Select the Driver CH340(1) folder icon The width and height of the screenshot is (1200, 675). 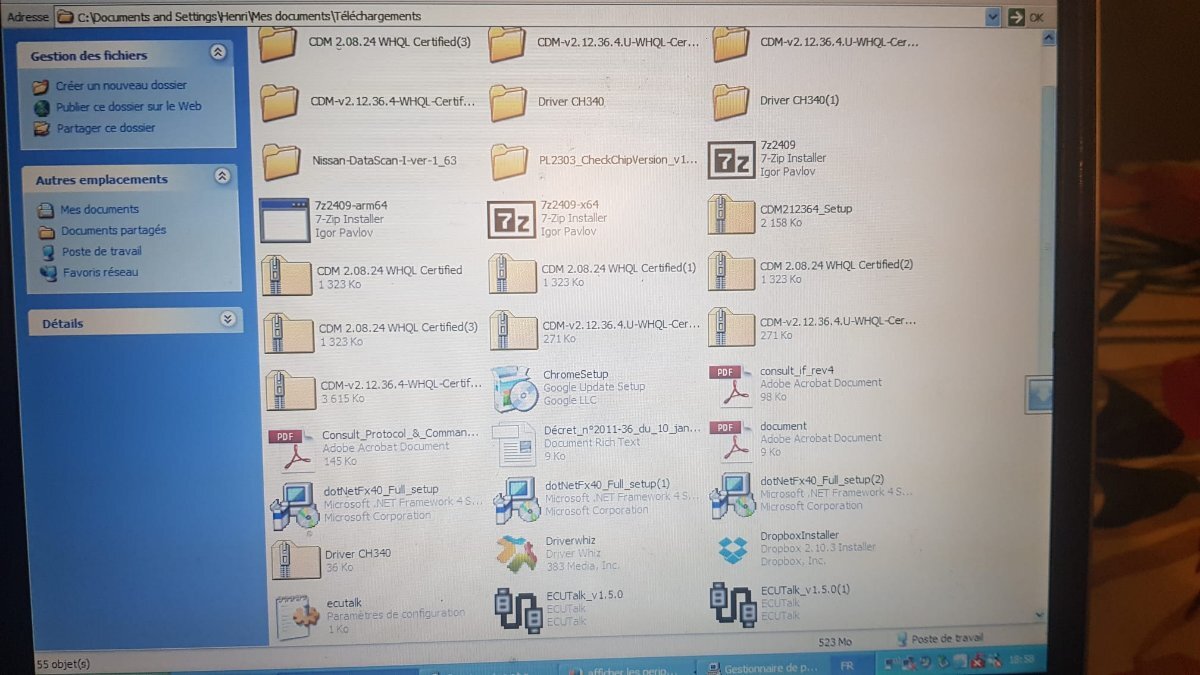click(x=731, y=102)
